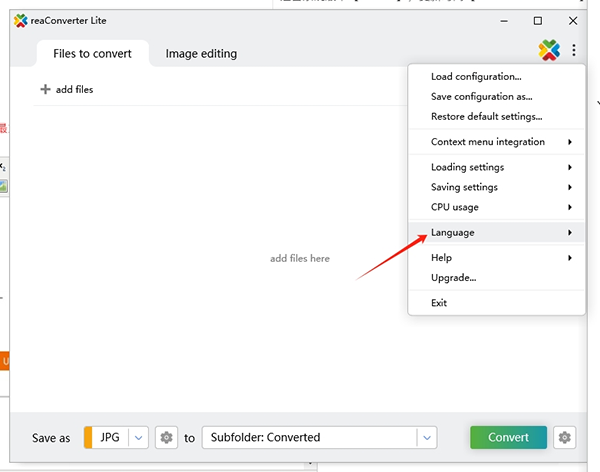This screenshot has width=600, height=472.
Task: Click the reaConverter colorful logo icon
Action: tap(549, 50)
